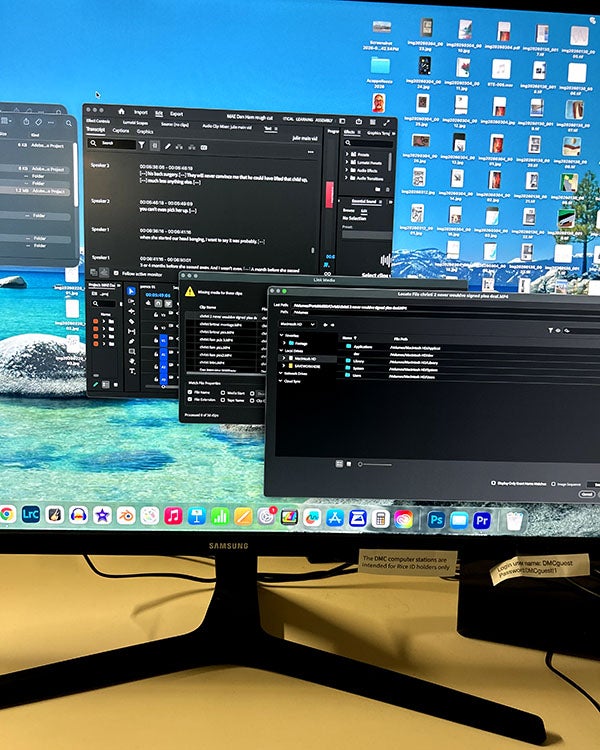This screenshot has height=750, width=600.
Task: Click the Quick Export share icon
Action: click(359, 121)
